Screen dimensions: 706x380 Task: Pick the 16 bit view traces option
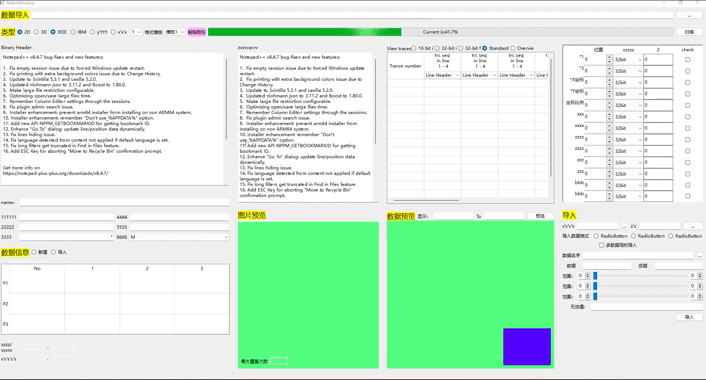414,48
